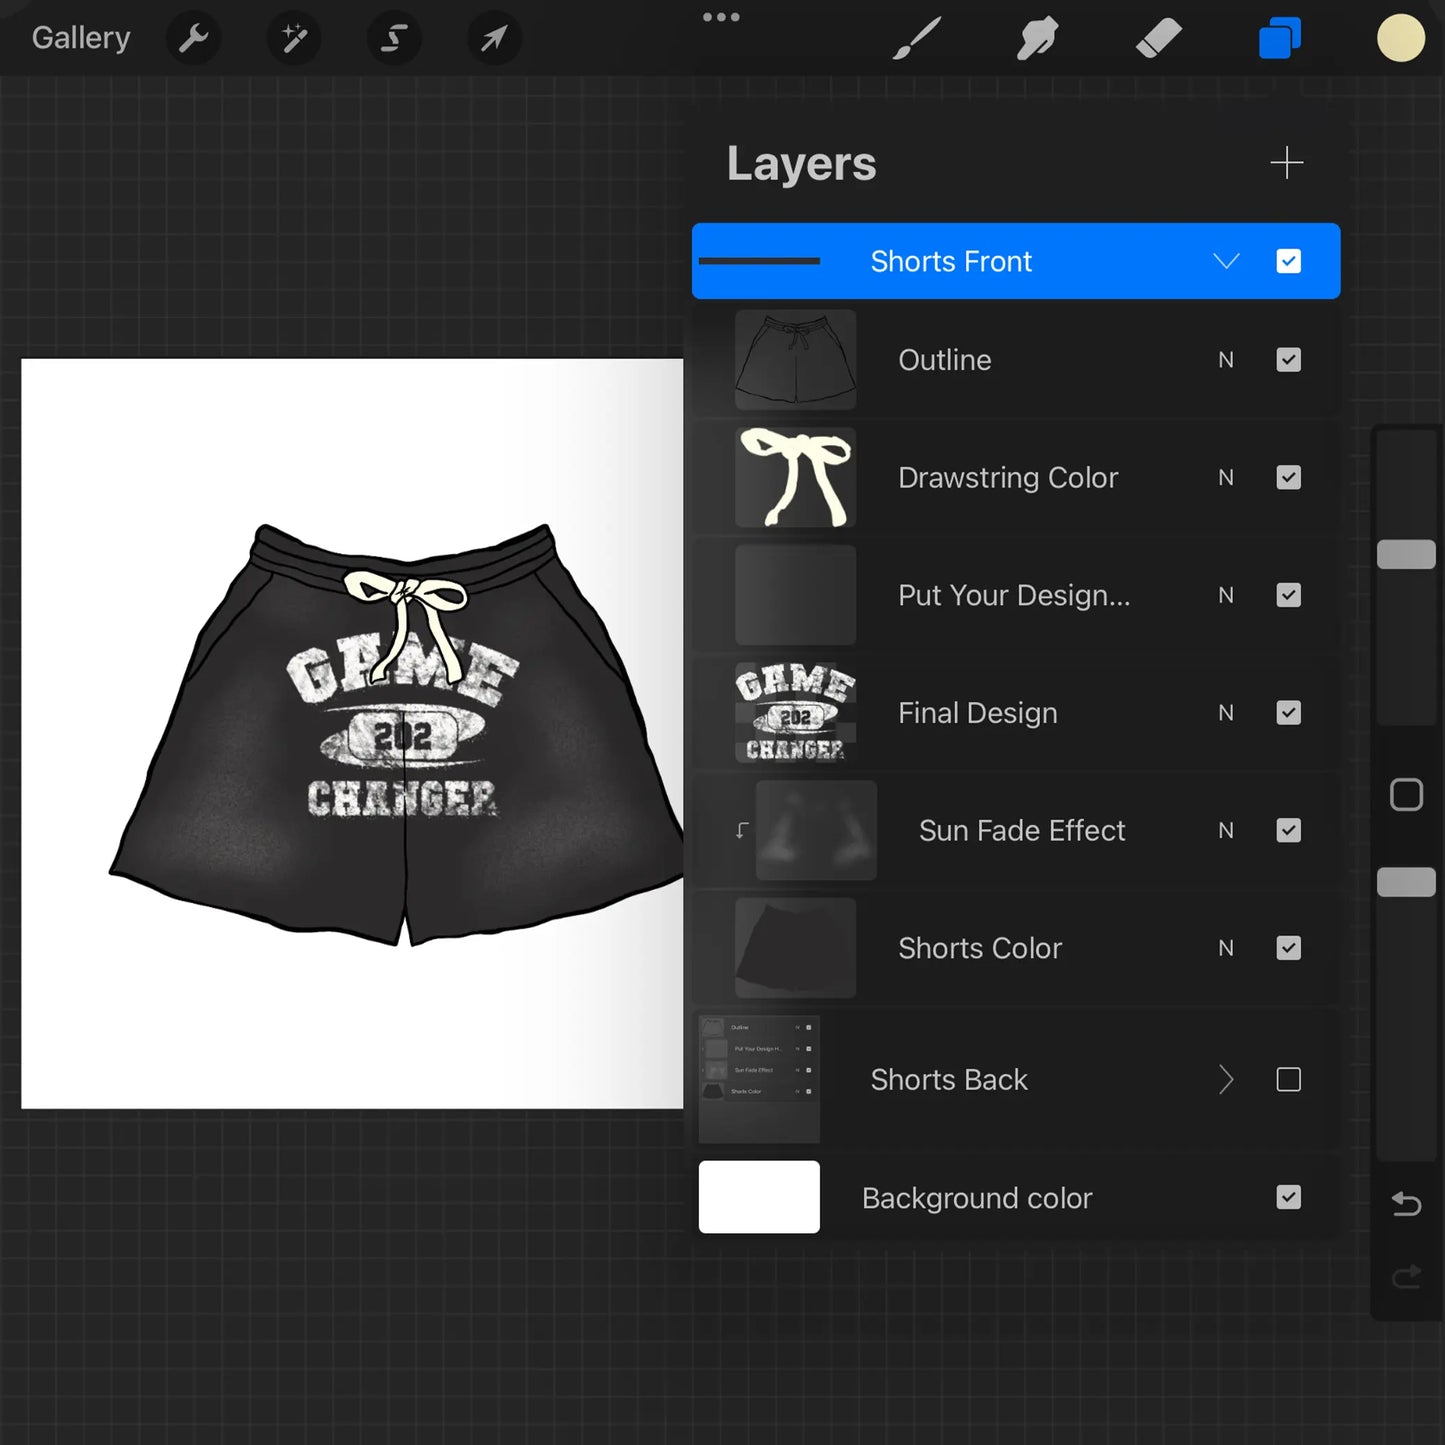Image resolution: width=1445 pixels, height=1445 pixels.
Task: Select the Smudge tool
Action: click(x=1038, y=38)
